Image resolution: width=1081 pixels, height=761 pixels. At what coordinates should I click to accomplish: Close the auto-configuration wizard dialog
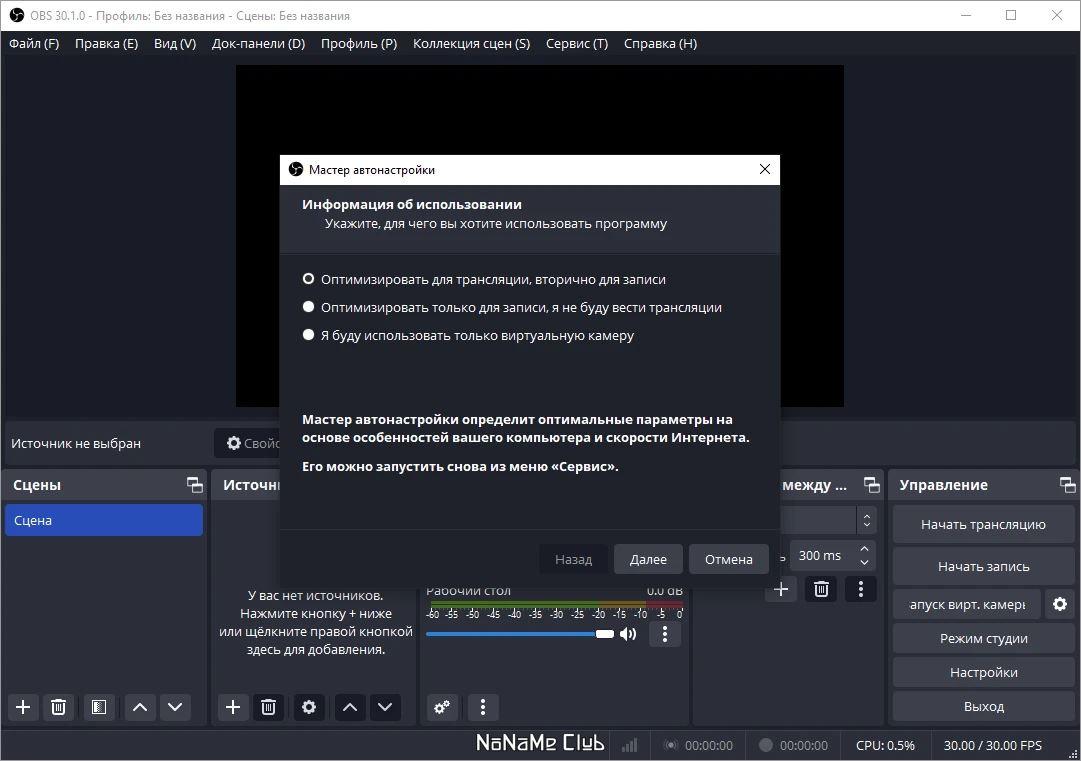(x=765, y=170)
